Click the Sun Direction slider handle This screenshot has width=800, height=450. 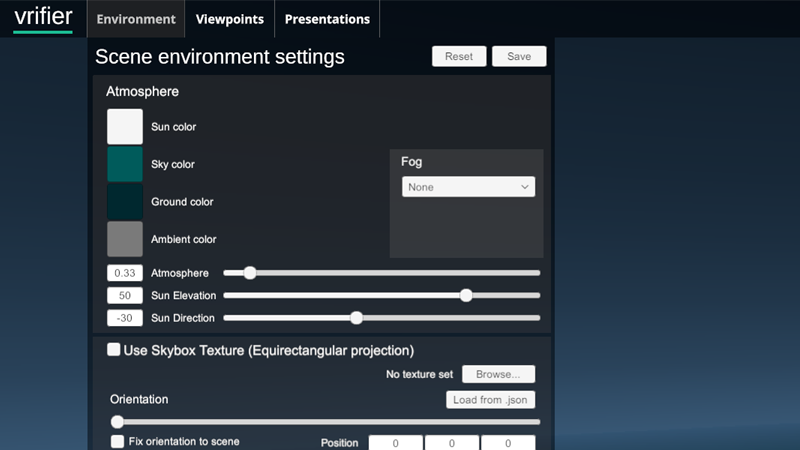[356, 318]
